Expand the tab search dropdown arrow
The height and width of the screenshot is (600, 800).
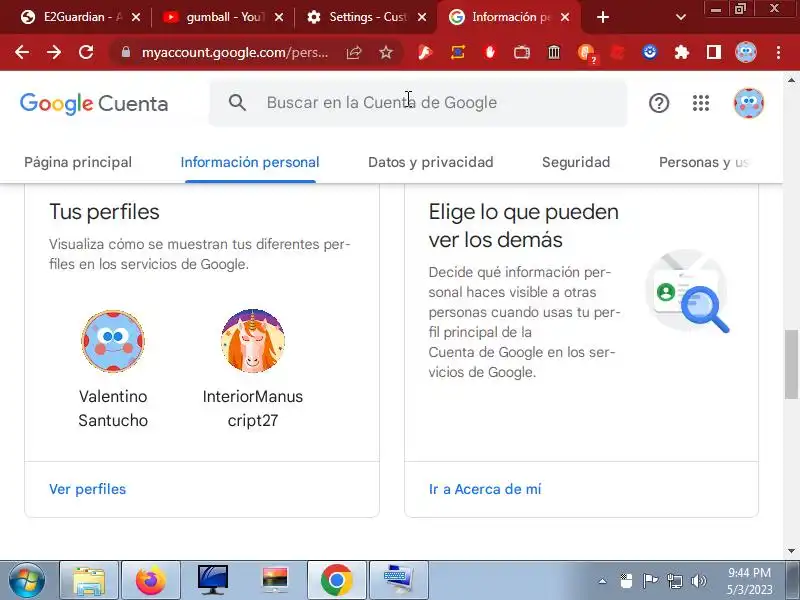(x=681, y=17)
